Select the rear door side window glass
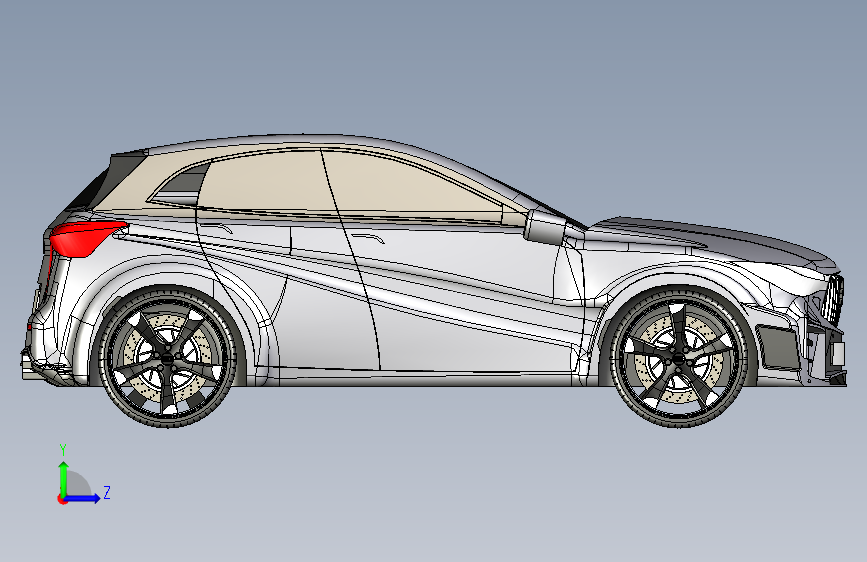The height and width of the screenshot is (562, 867). click(265, 181)
